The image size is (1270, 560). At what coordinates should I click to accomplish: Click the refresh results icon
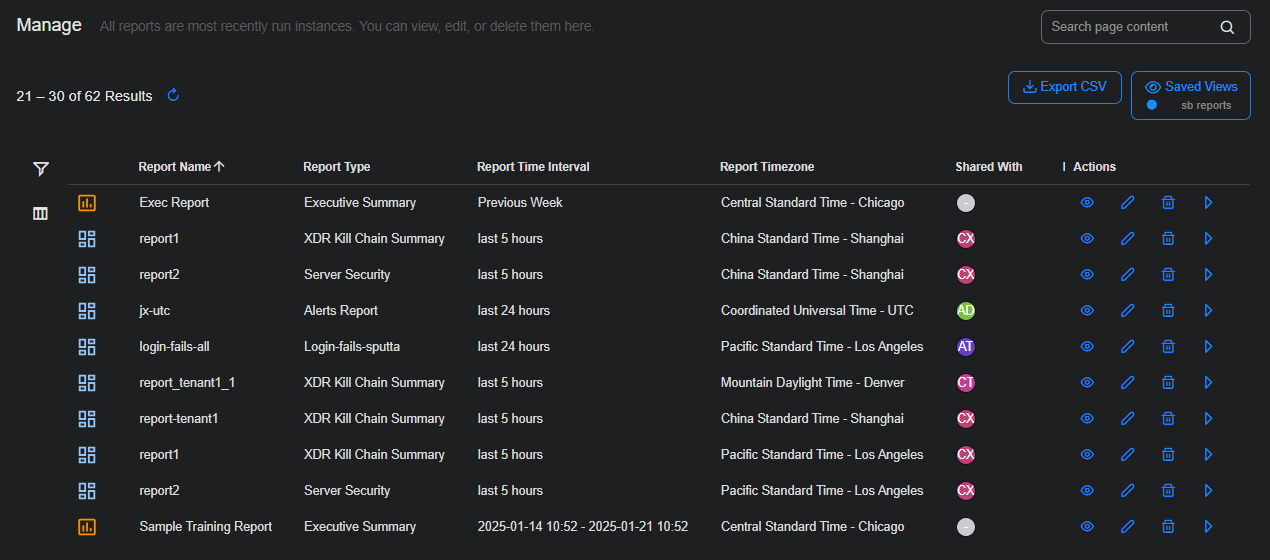coord(173,96)
